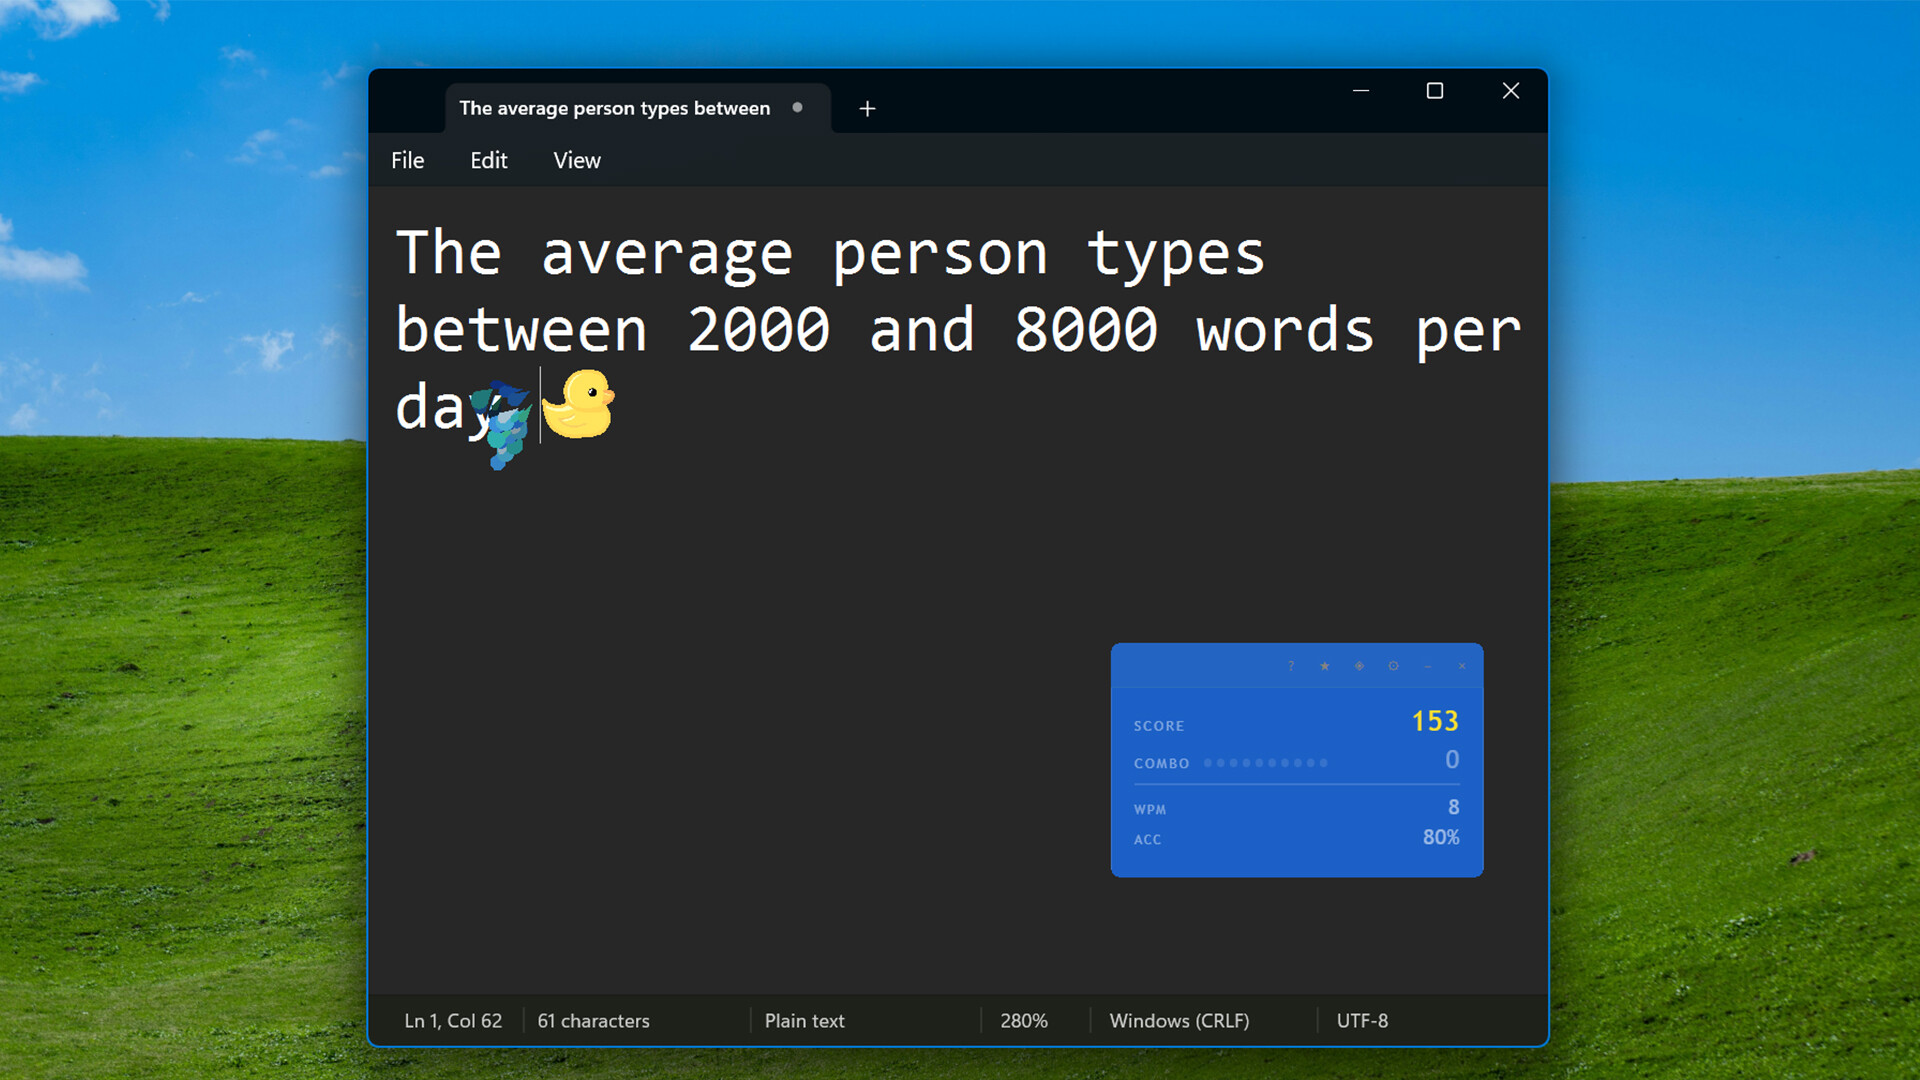The height and width of the screenshot is (1080, 1920).
Task: Add a new Notepad tab
Action: (x=867, y=108)
